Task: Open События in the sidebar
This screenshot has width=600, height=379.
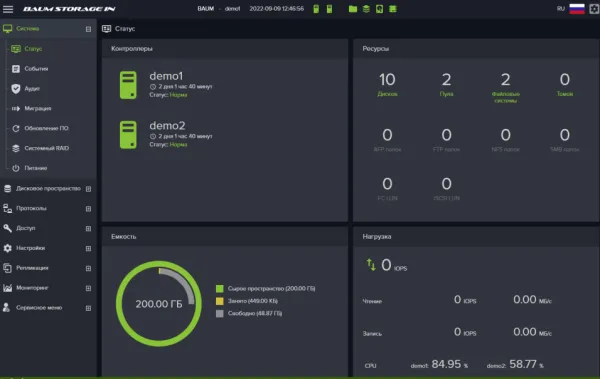Action: (36, 69)
